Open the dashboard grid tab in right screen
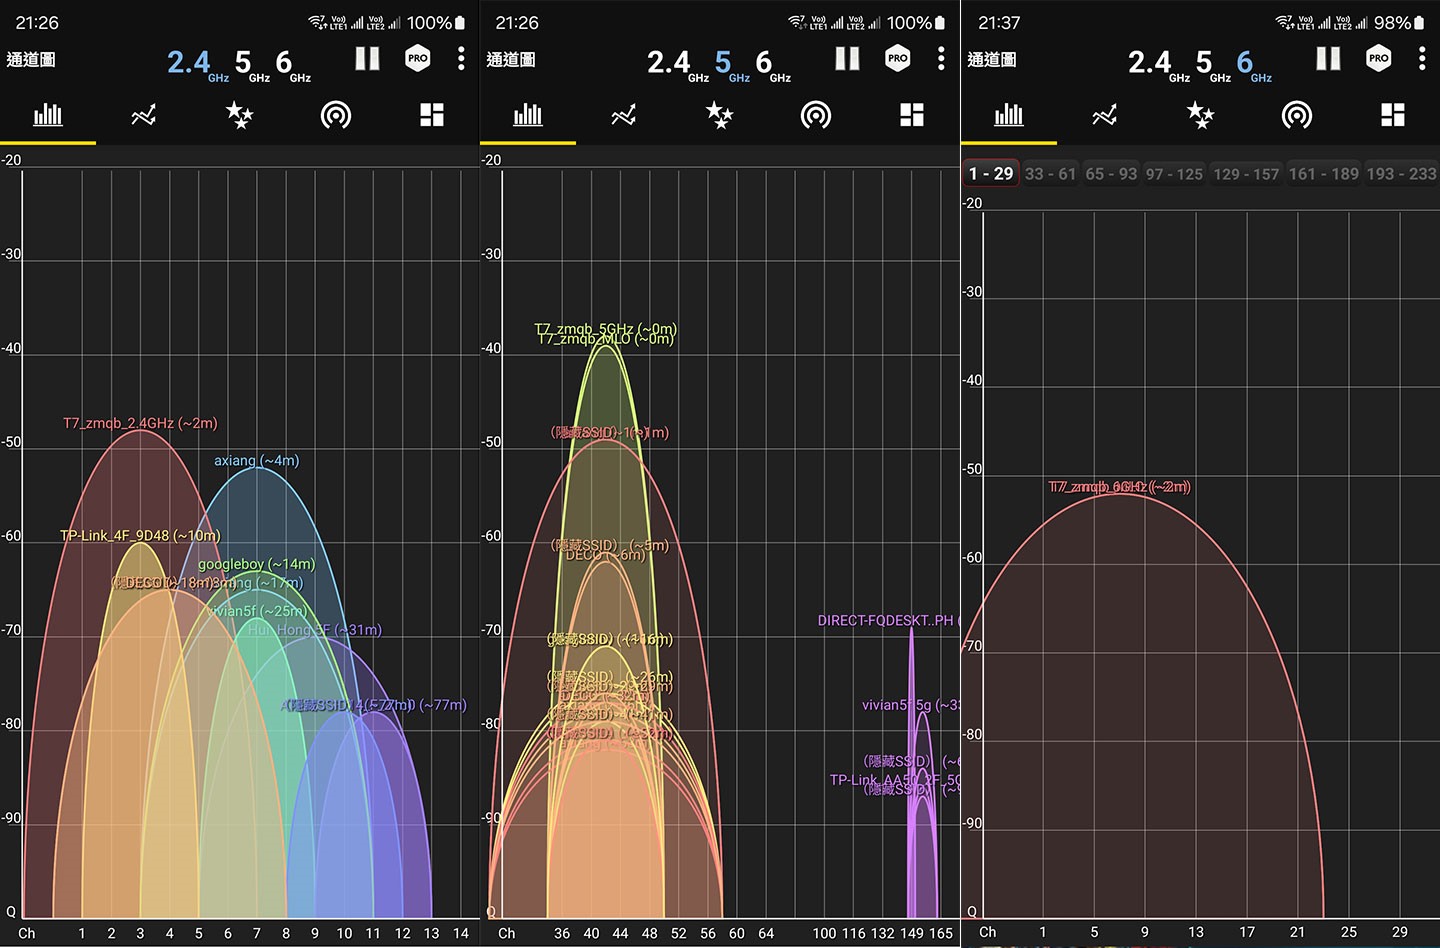1440x948 pixels. coord(1393,115)
